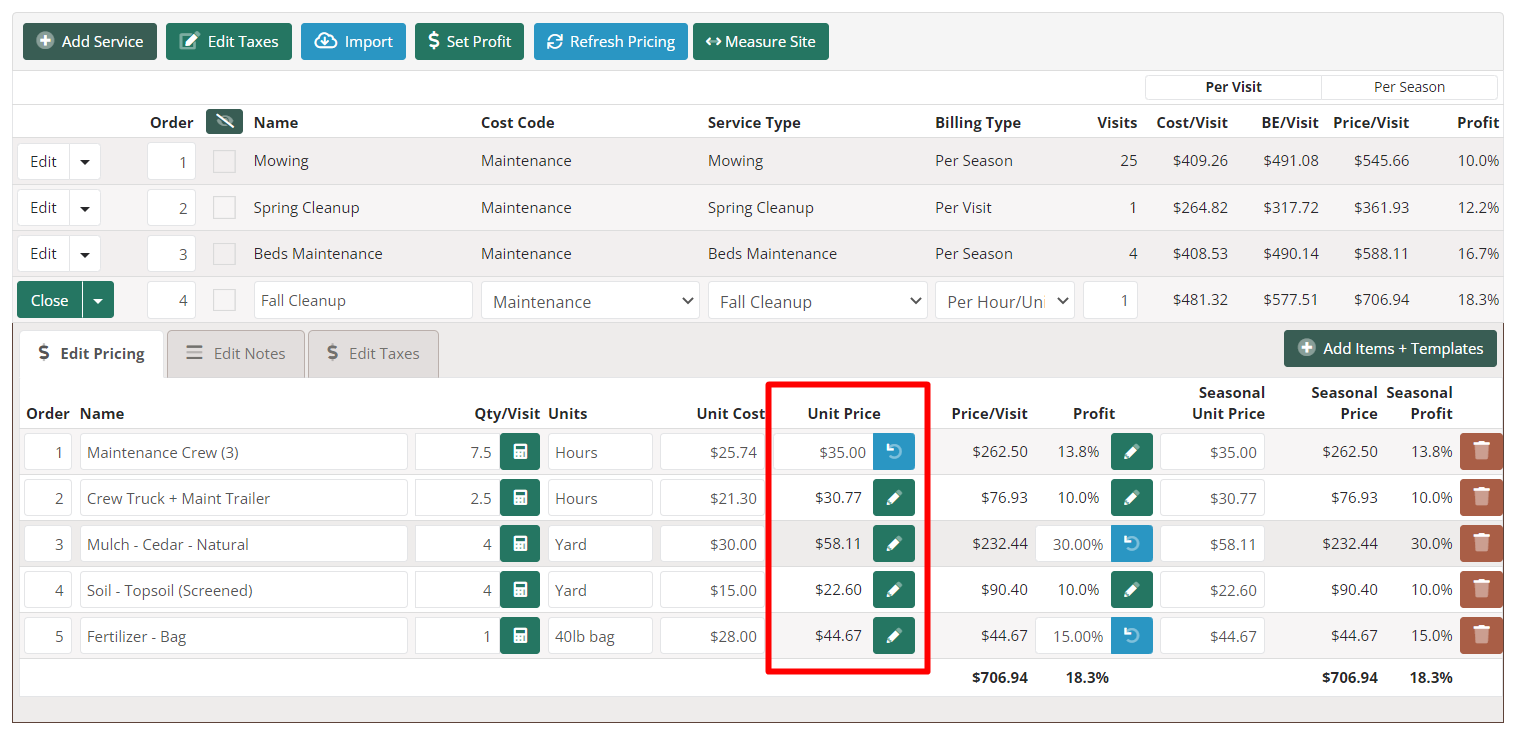Delete the Maintenance Crew (3) item
This screenshot has height=737, width=1514.
click(1481, 452)
